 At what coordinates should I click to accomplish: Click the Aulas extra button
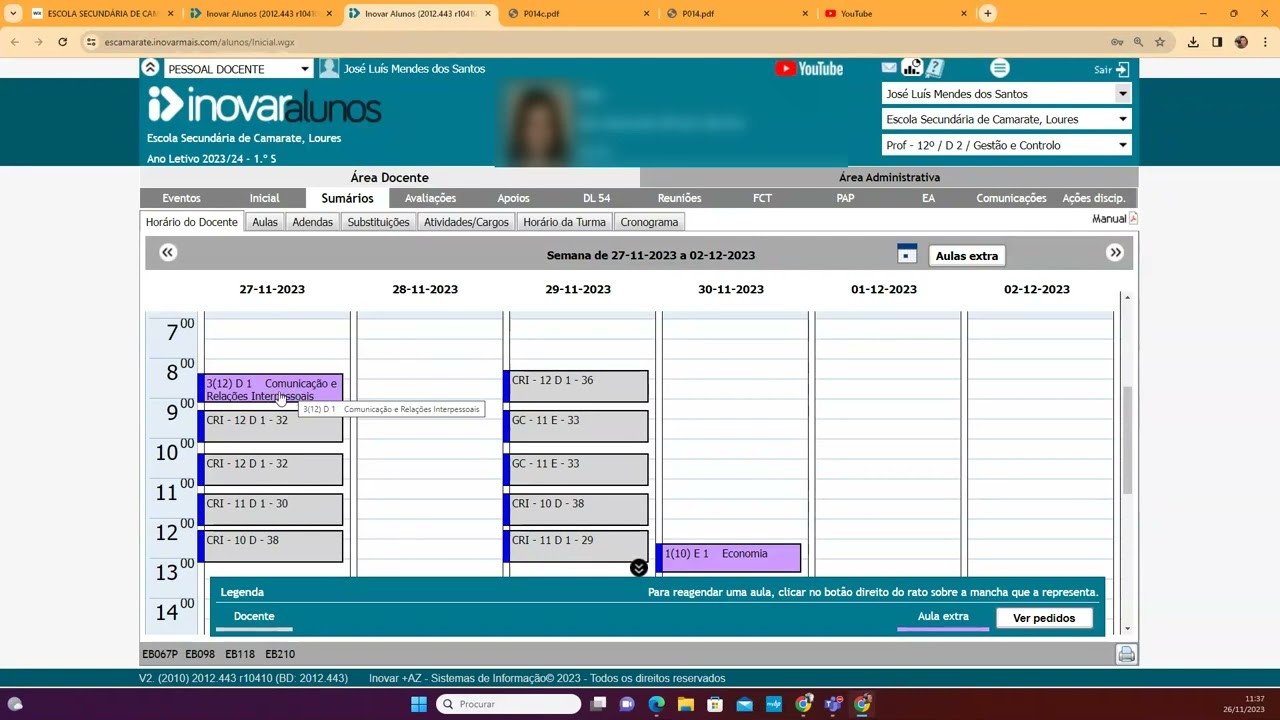pyautogui.click(x=966, y=255)
